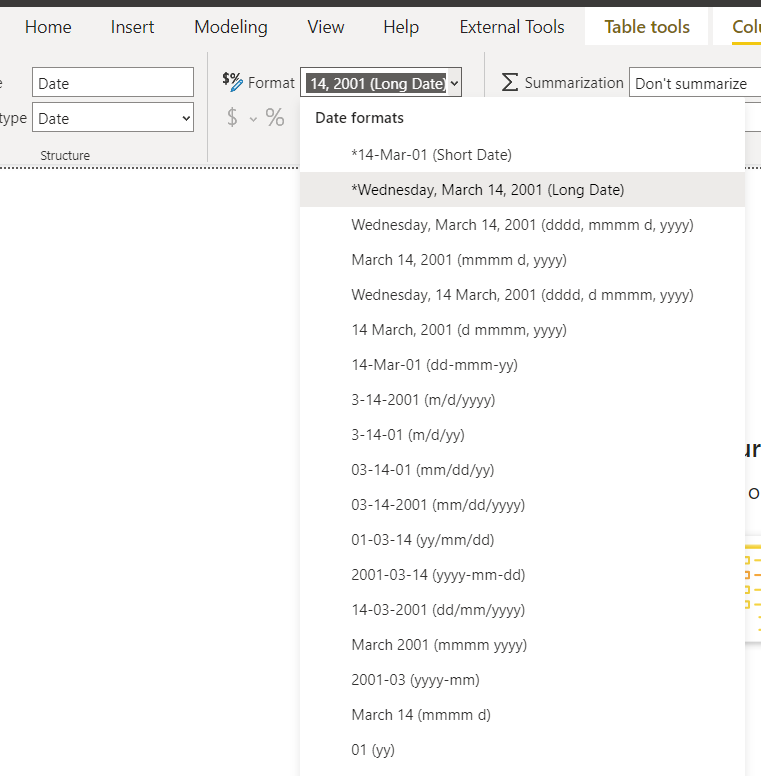Select March 14, 2001 (mmmm d, yyyy)
Viewport: 761px width, 776px height.
coord(523,260)
